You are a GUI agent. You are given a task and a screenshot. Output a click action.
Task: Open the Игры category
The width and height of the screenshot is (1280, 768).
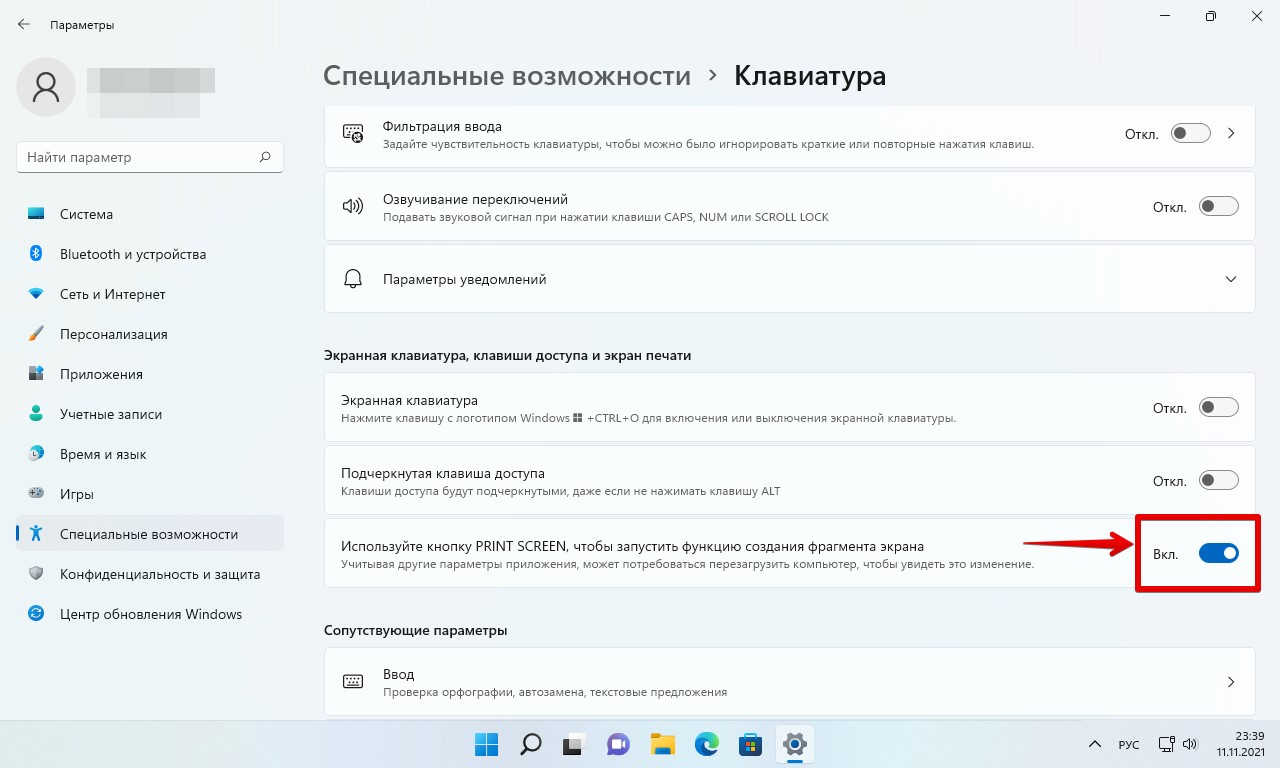coord(150,494)
